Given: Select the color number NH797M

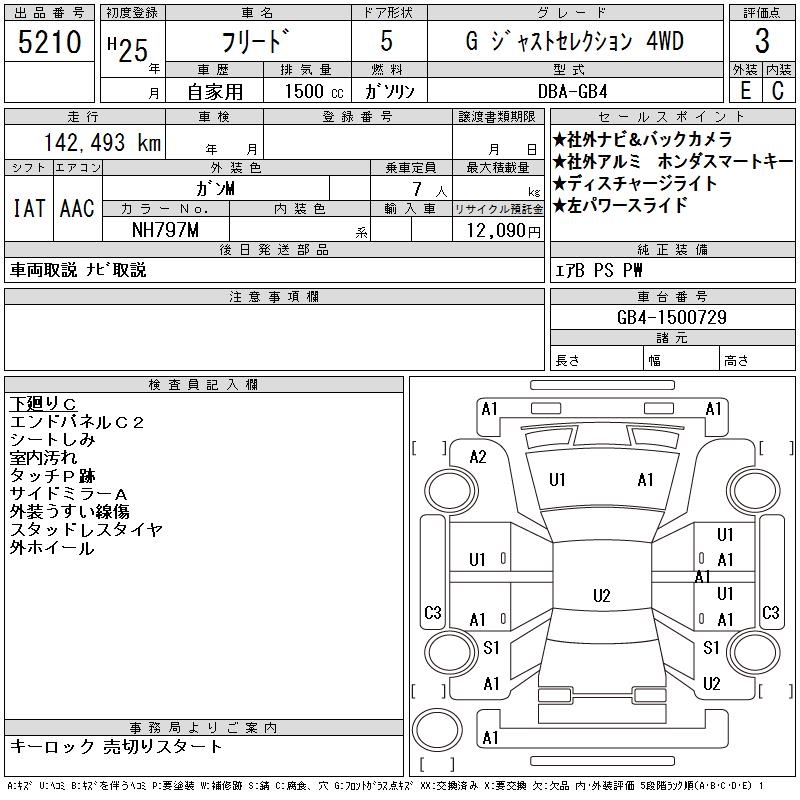Looking at the screenshot, I should point(166,230).
